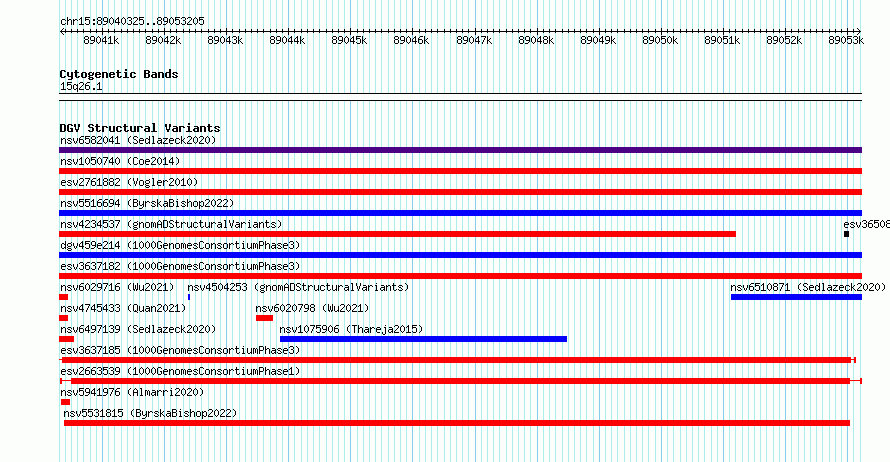Select the blue nsv1075906 variant bar
The width and height of the screenshot is (890, 462).
coord(423,339)
